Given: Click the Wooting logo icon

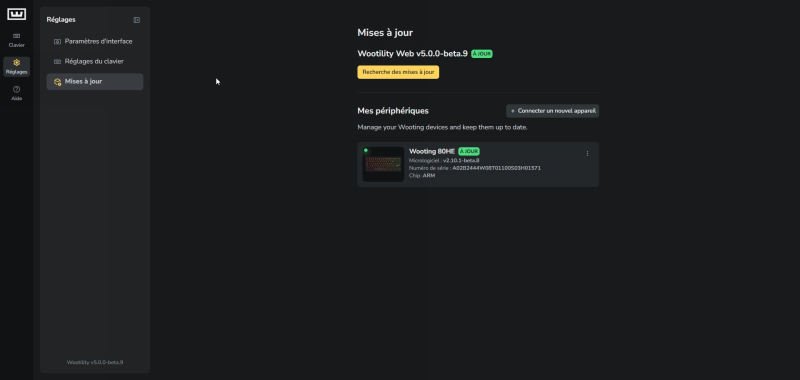Looking at the screenshot, I should [x=16, y=14].
